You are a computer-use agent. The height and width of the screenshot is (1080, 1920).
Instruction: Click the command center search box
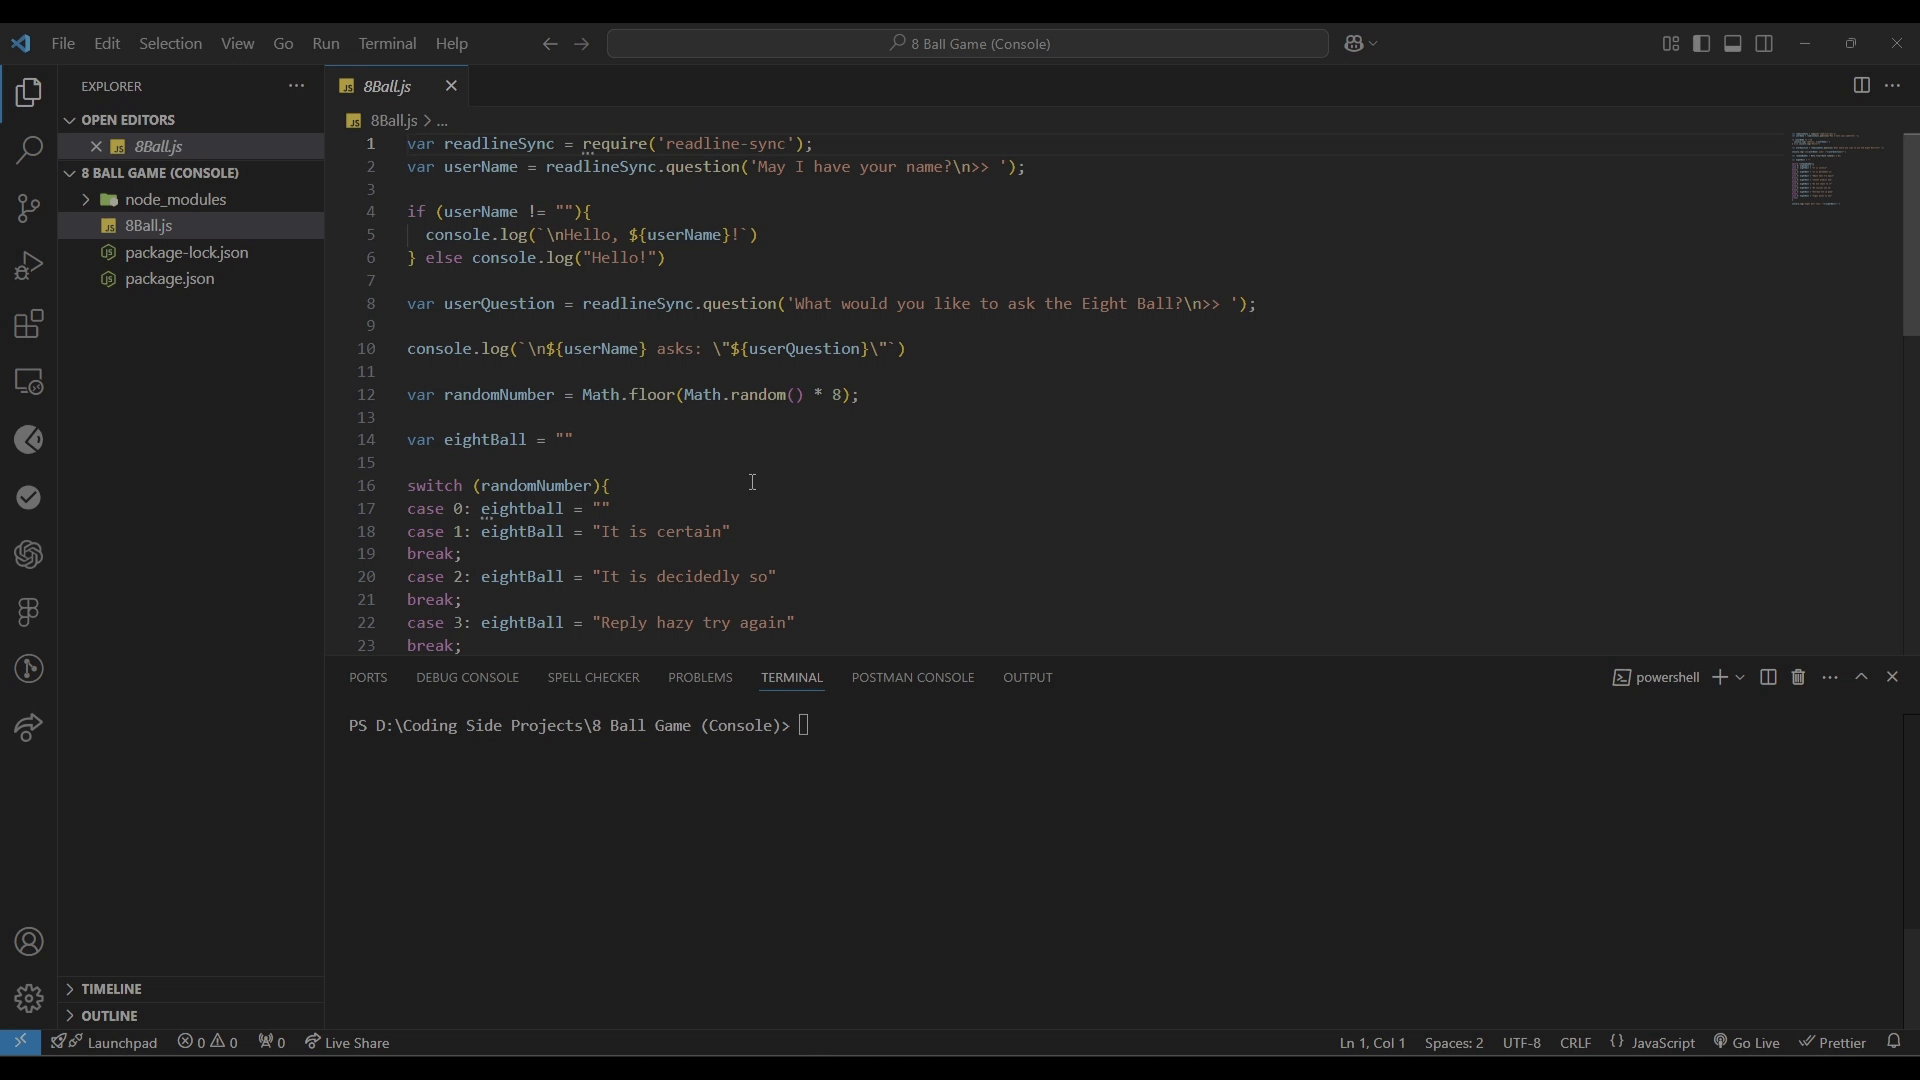click(968, 44)
